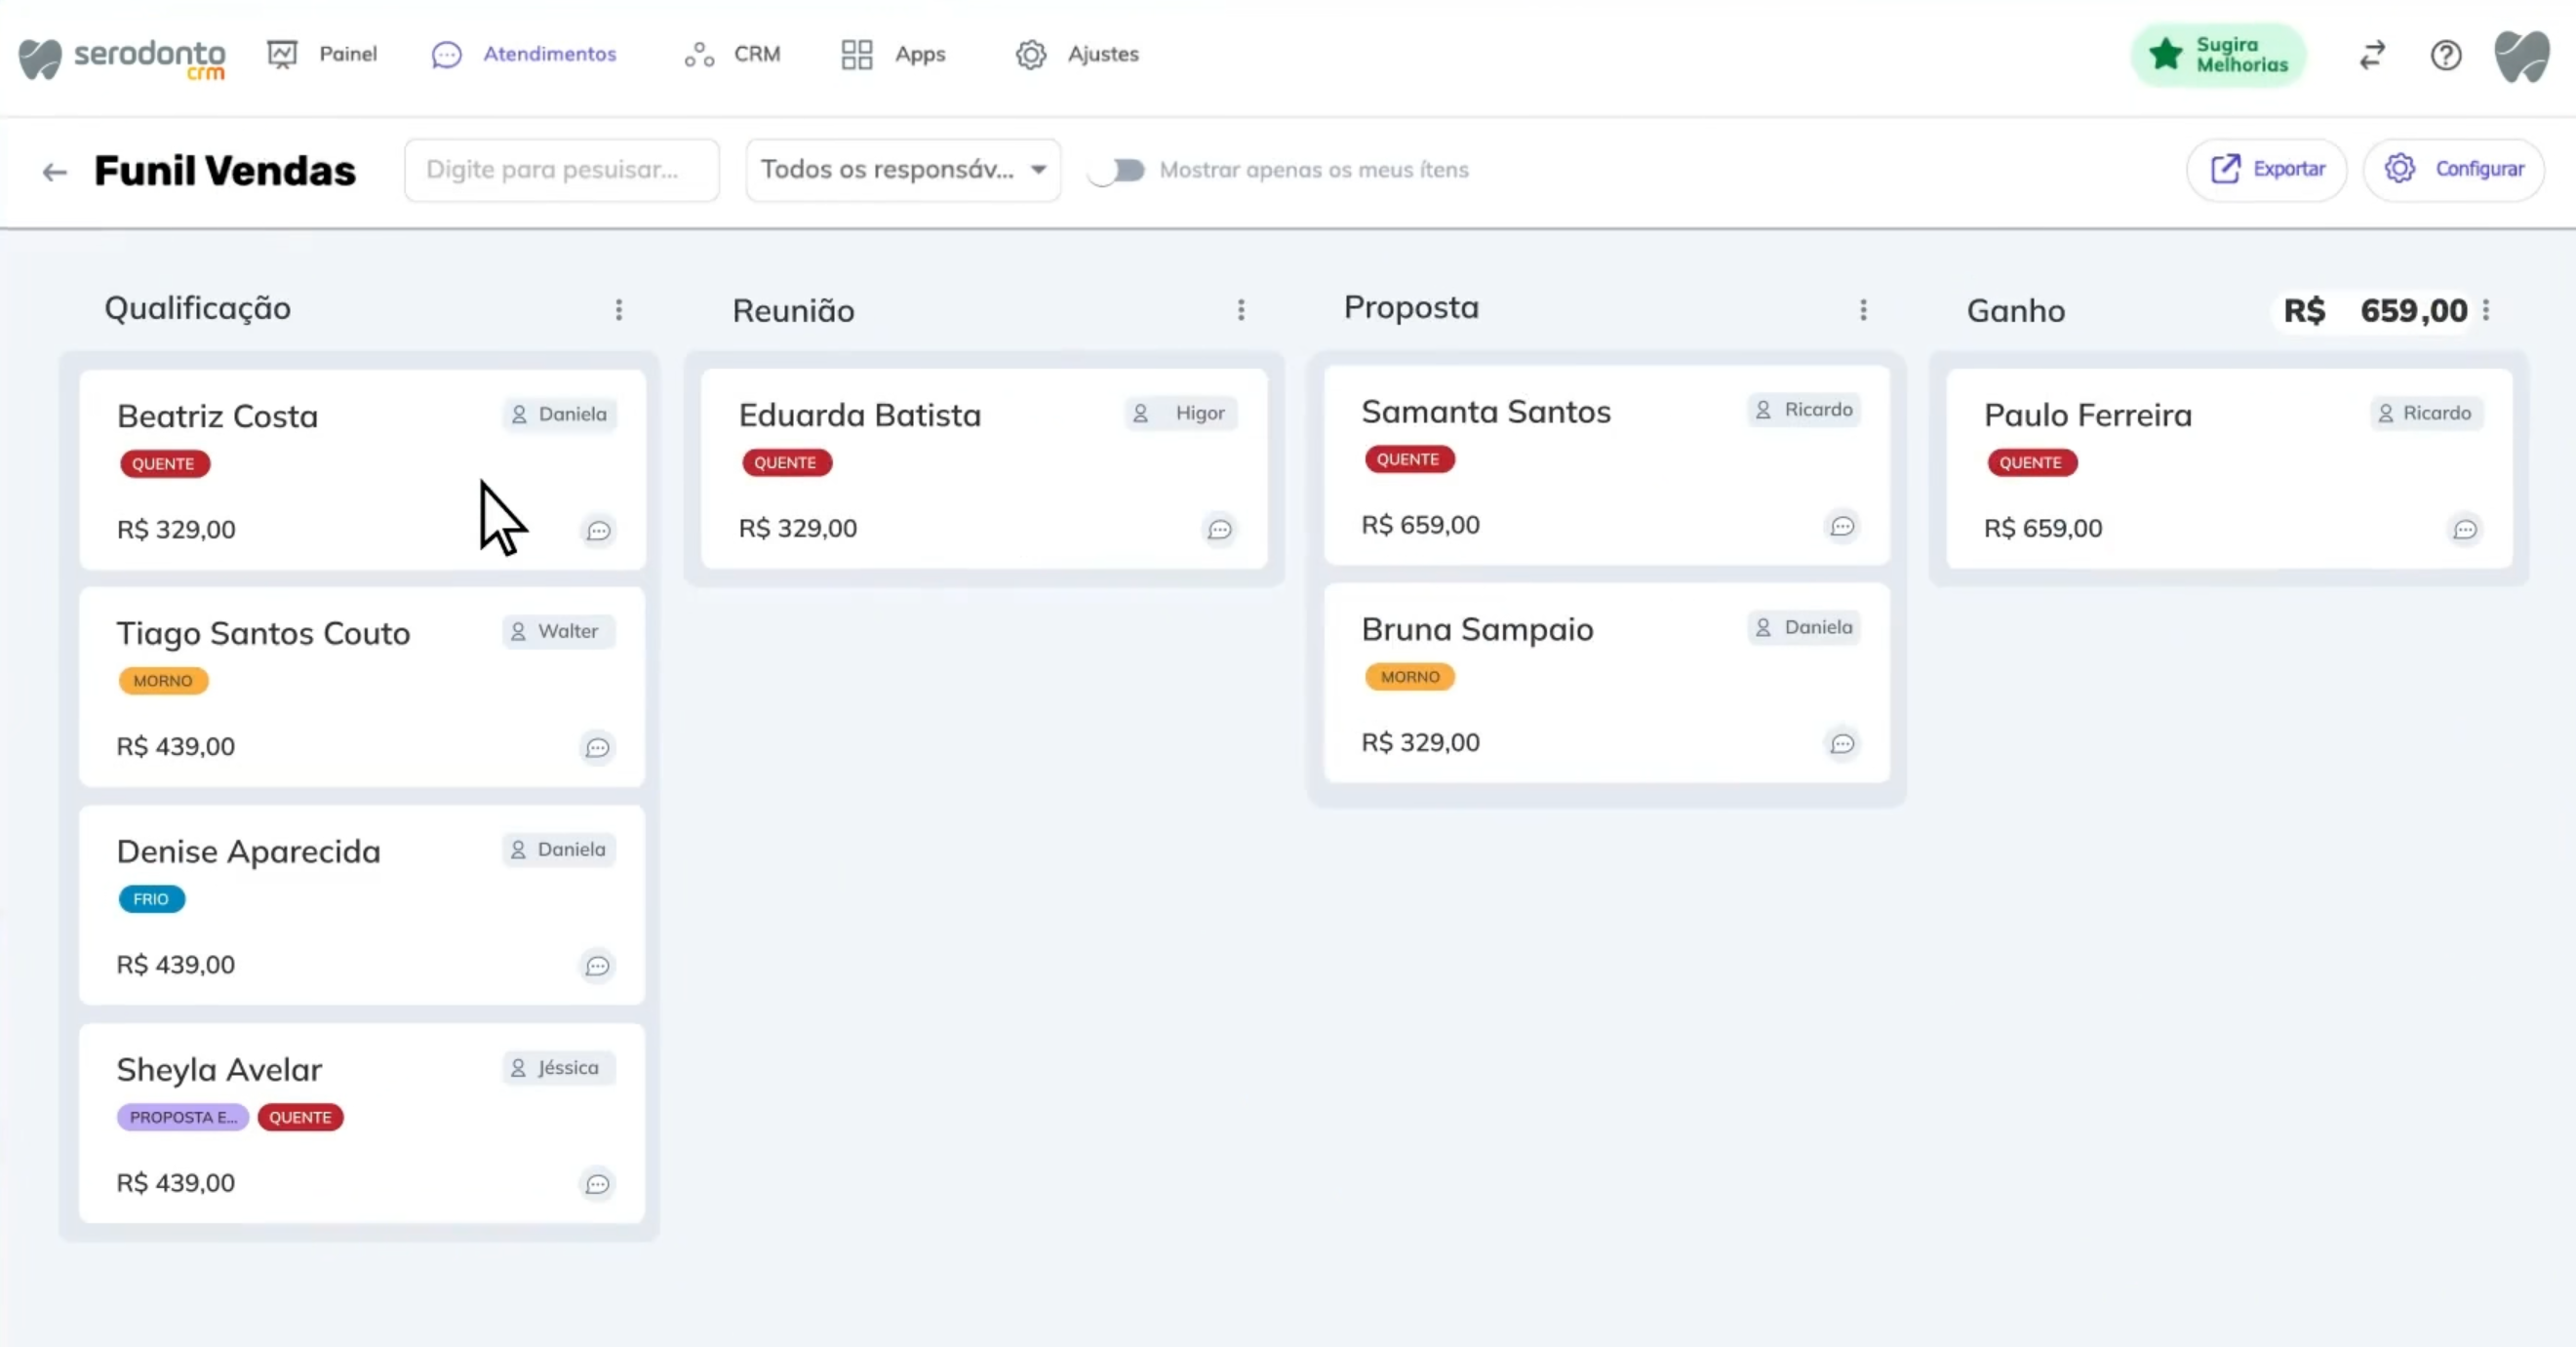Open the help question mark icon

pos(2446,55)
